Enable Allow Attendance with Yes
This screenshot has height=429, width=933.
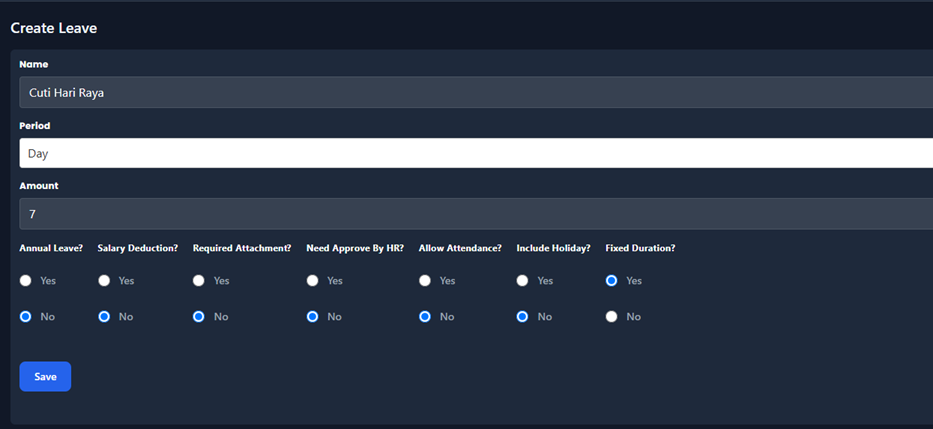pos(425,280)
